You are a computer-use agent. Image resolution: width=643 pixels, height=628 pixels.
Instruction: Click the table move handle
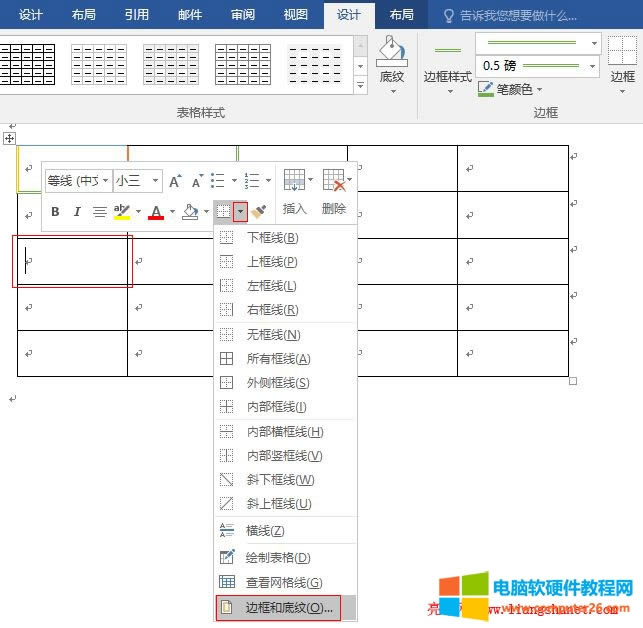9,139
